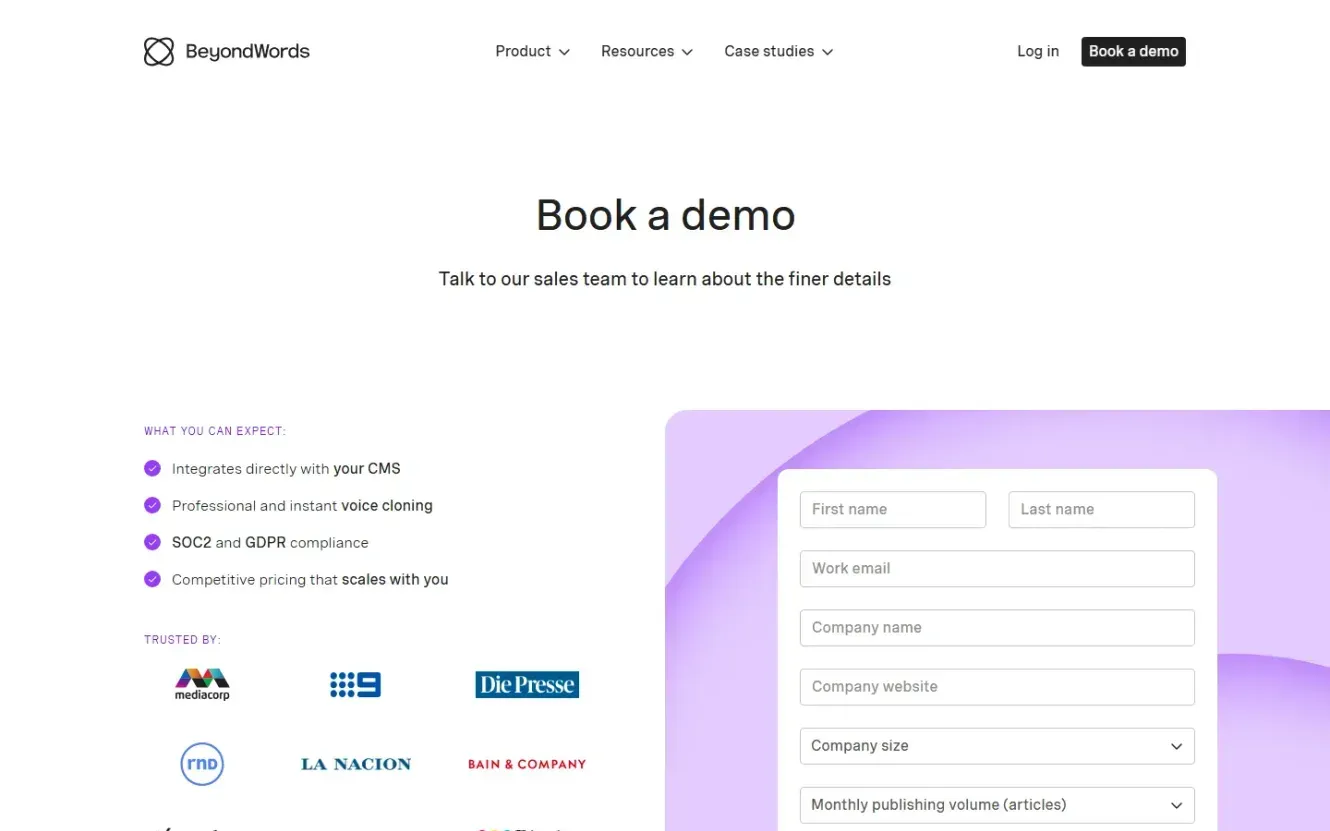Click 'Talk to our sales team' subtitle

(x=665, y=279)
